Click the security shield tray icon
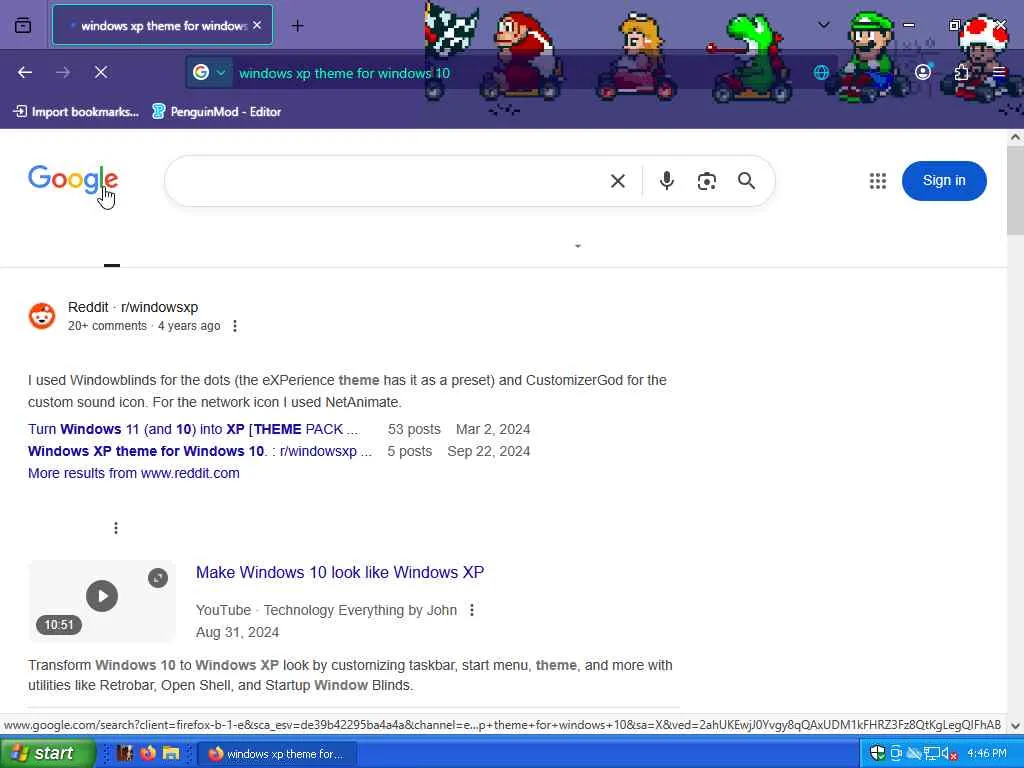The height and width of the screenshot is (768, 1024). tap(877, 753)
